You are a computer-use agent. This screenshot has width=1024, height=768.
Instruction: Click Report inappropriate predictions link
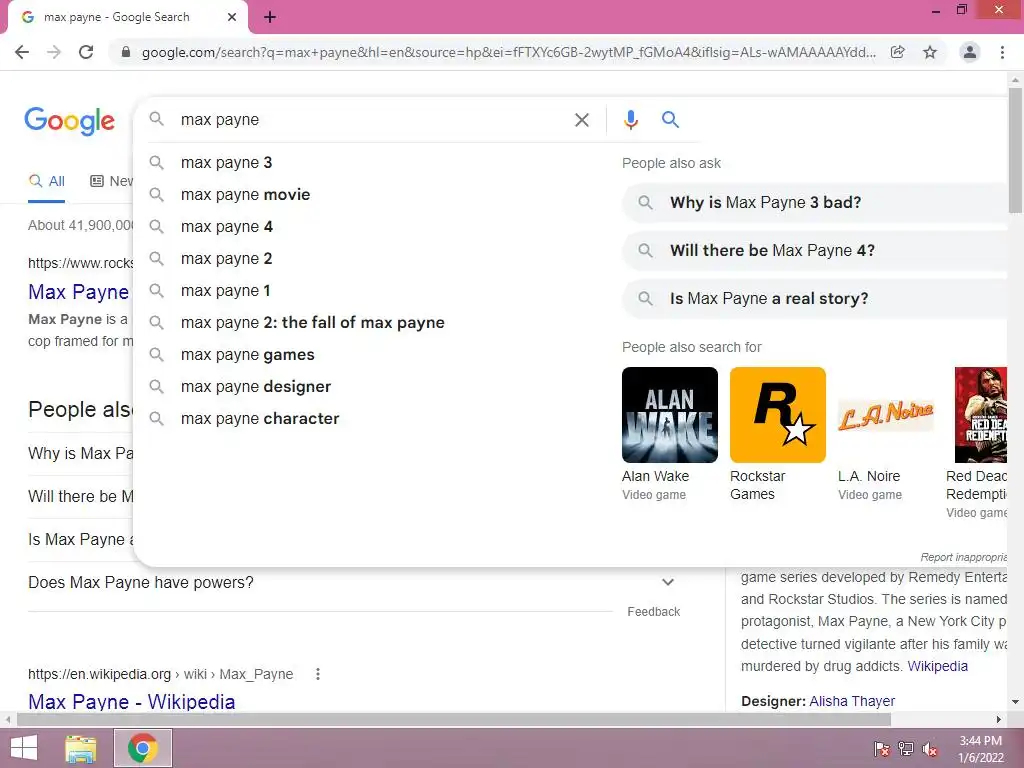963,557
